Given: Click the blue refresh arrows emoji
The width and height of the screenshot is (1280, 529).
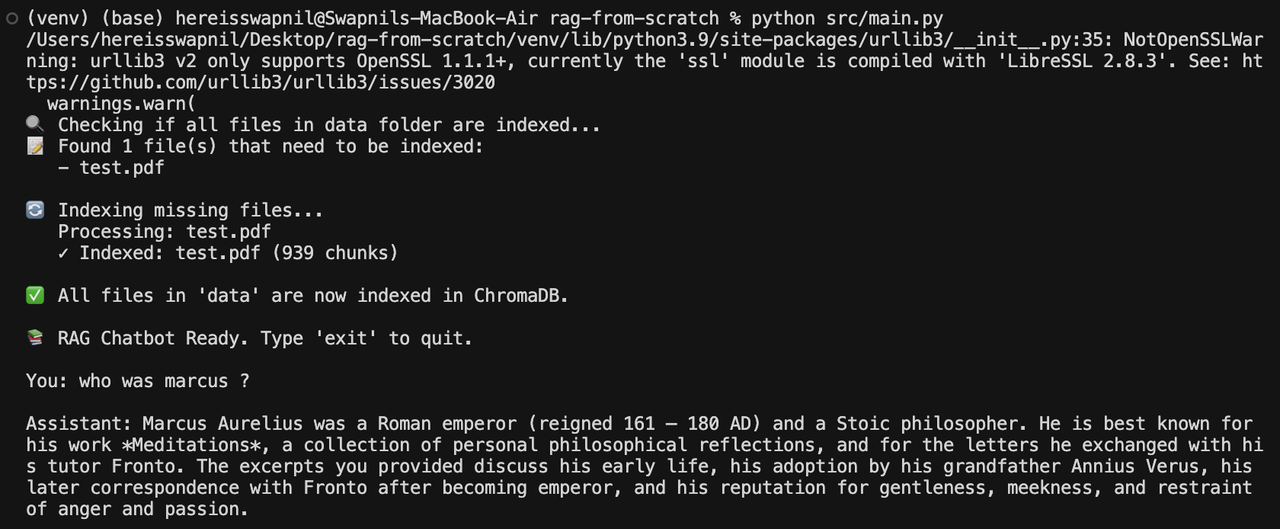Looking at the screenshot, I should point(35,210).
